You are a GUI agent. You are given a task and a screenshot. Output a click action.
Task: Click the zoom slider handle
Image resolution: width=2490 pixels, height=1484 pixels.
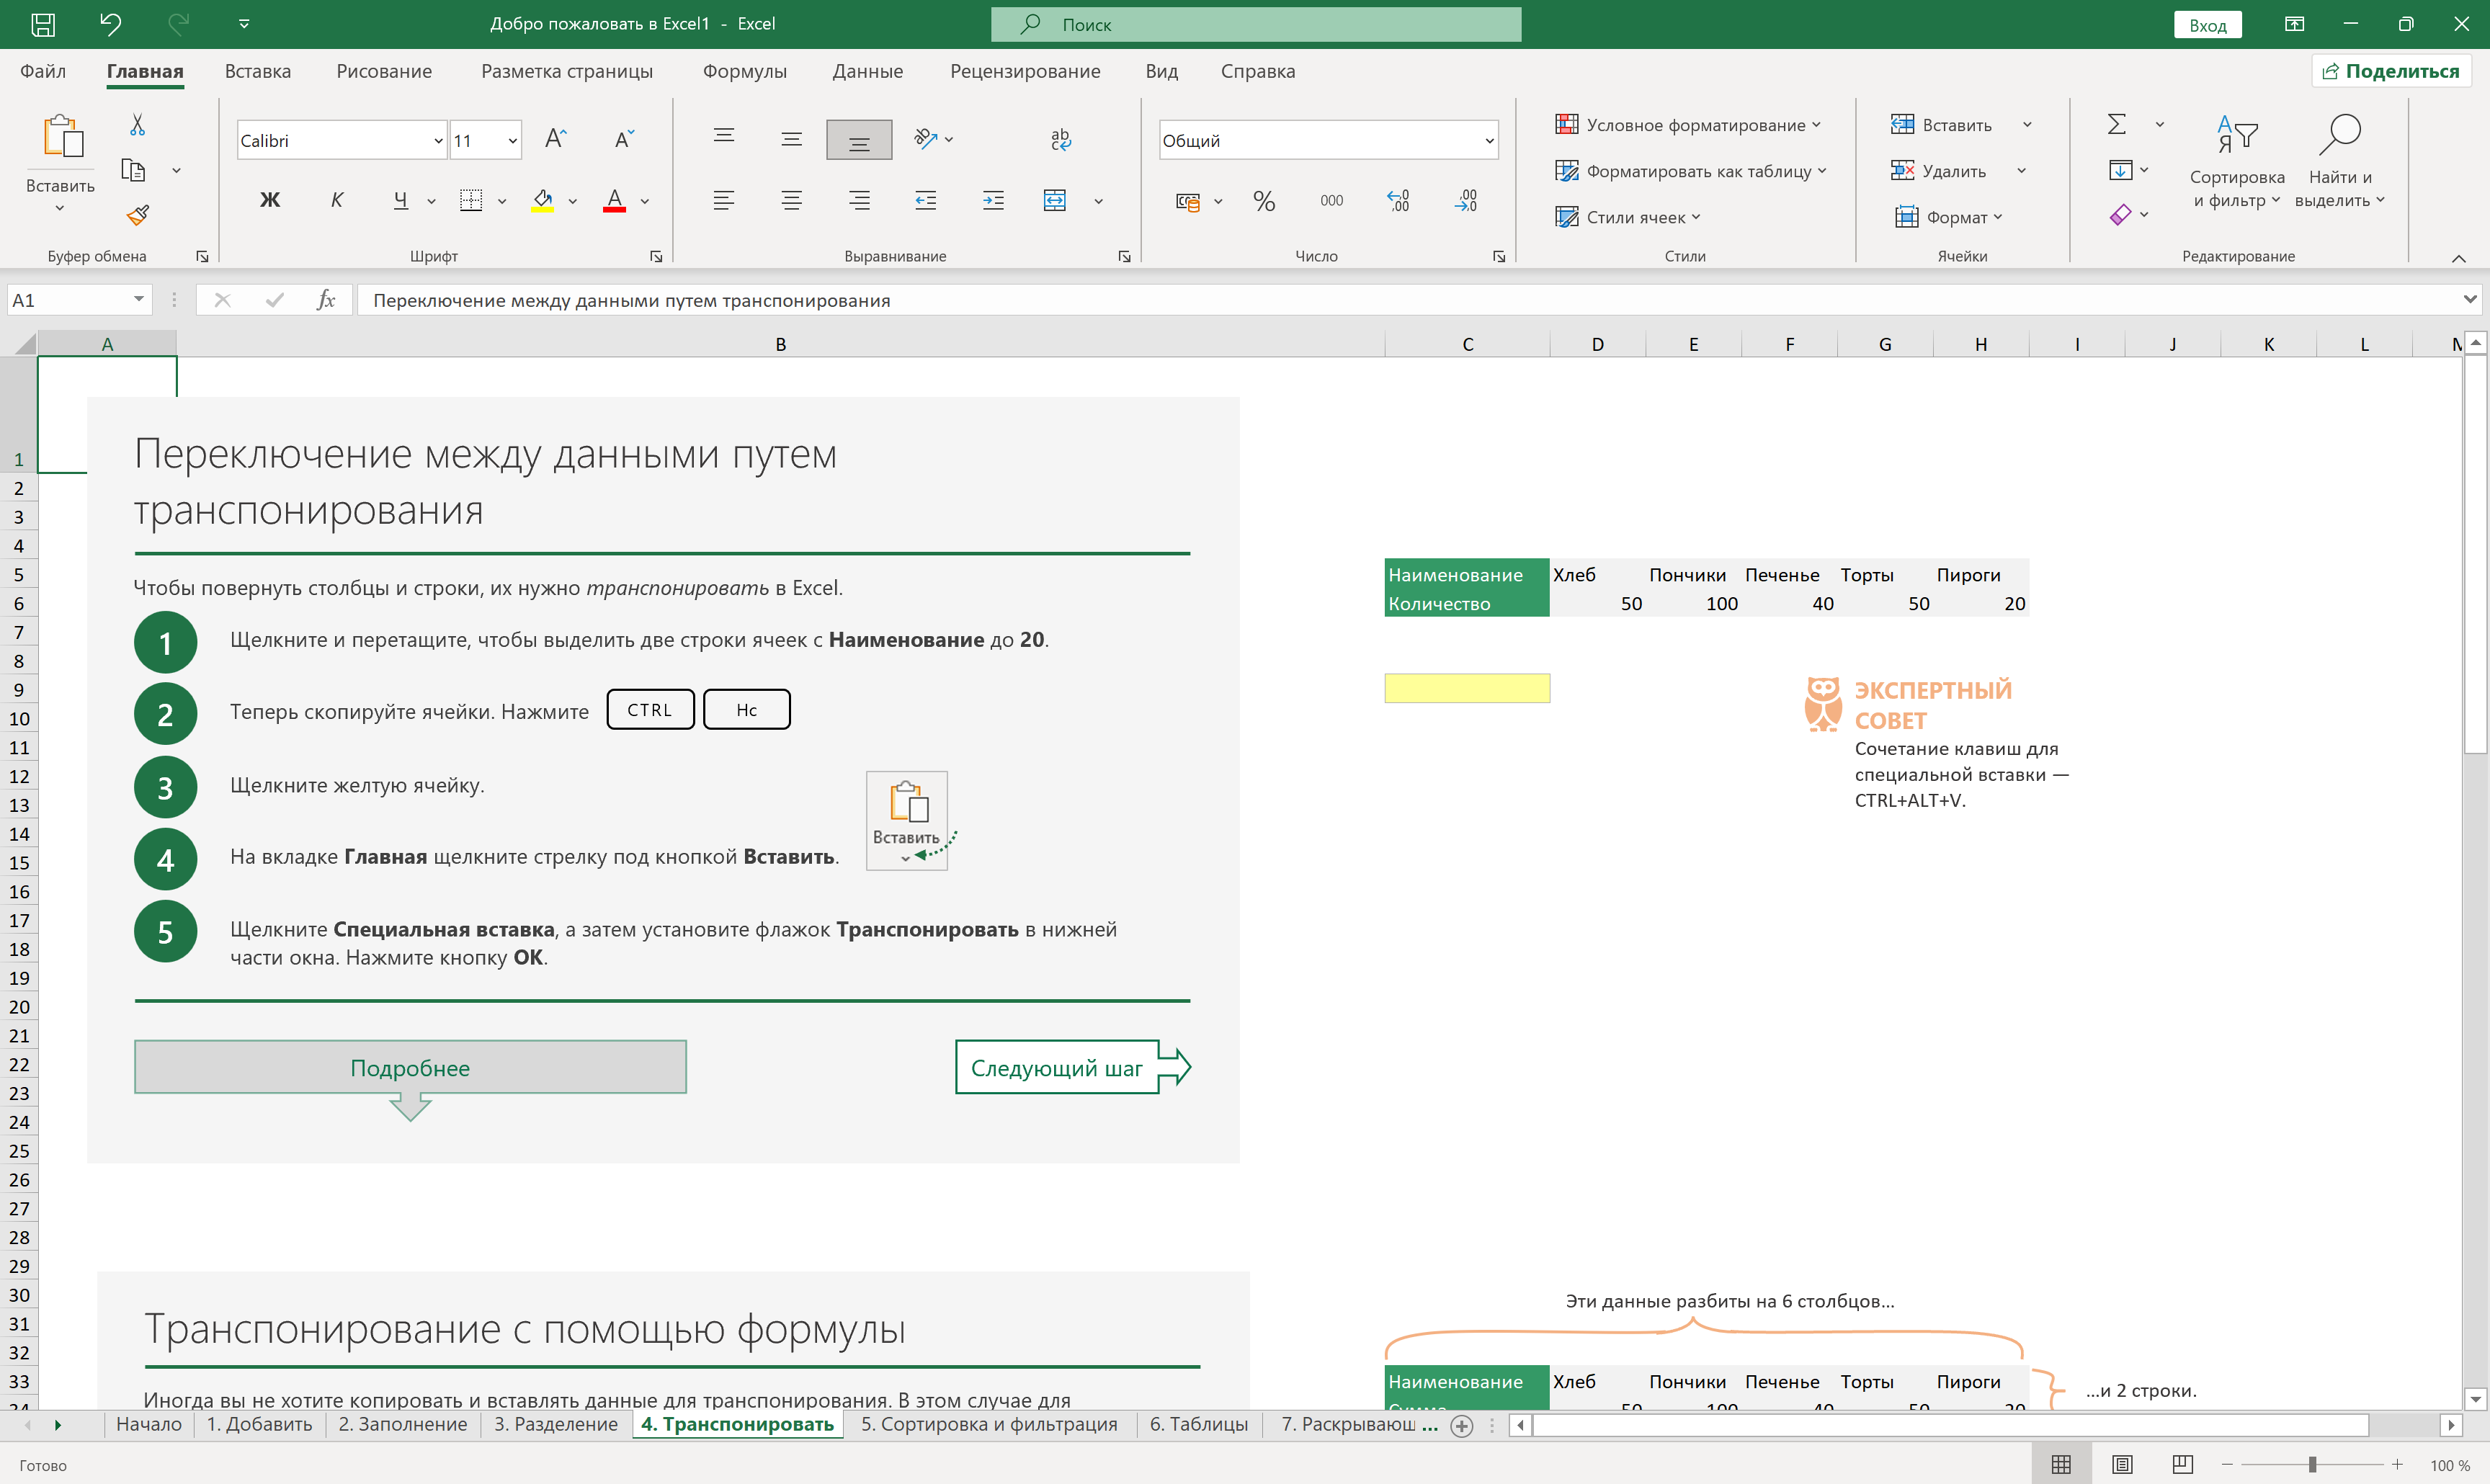[x=2312, y=1465]
